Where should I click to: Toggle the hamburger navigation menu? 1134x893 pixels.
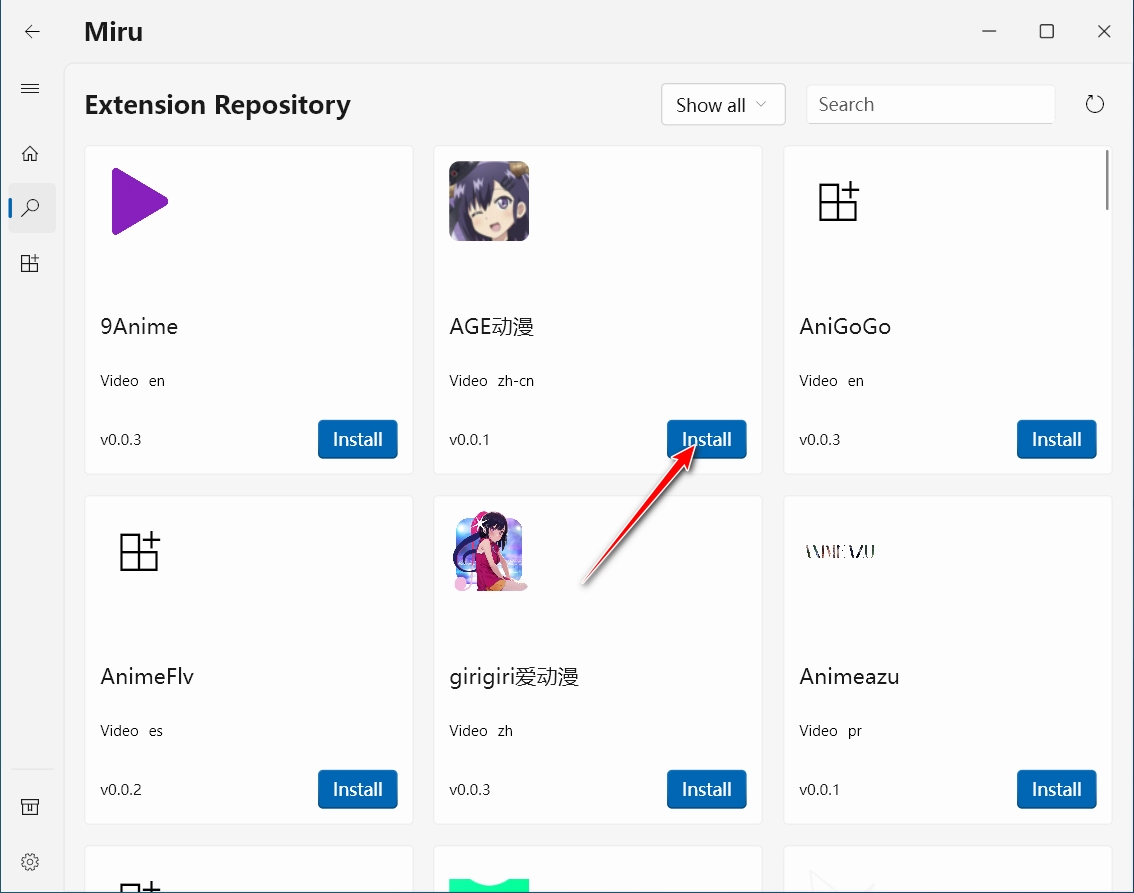(30, 89)
